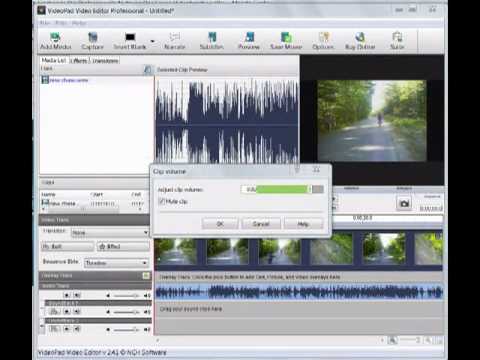The width and height of the screenshot is (480, 360).
Task: Click the Preview toolbar icon
Action: click(249, 41)
